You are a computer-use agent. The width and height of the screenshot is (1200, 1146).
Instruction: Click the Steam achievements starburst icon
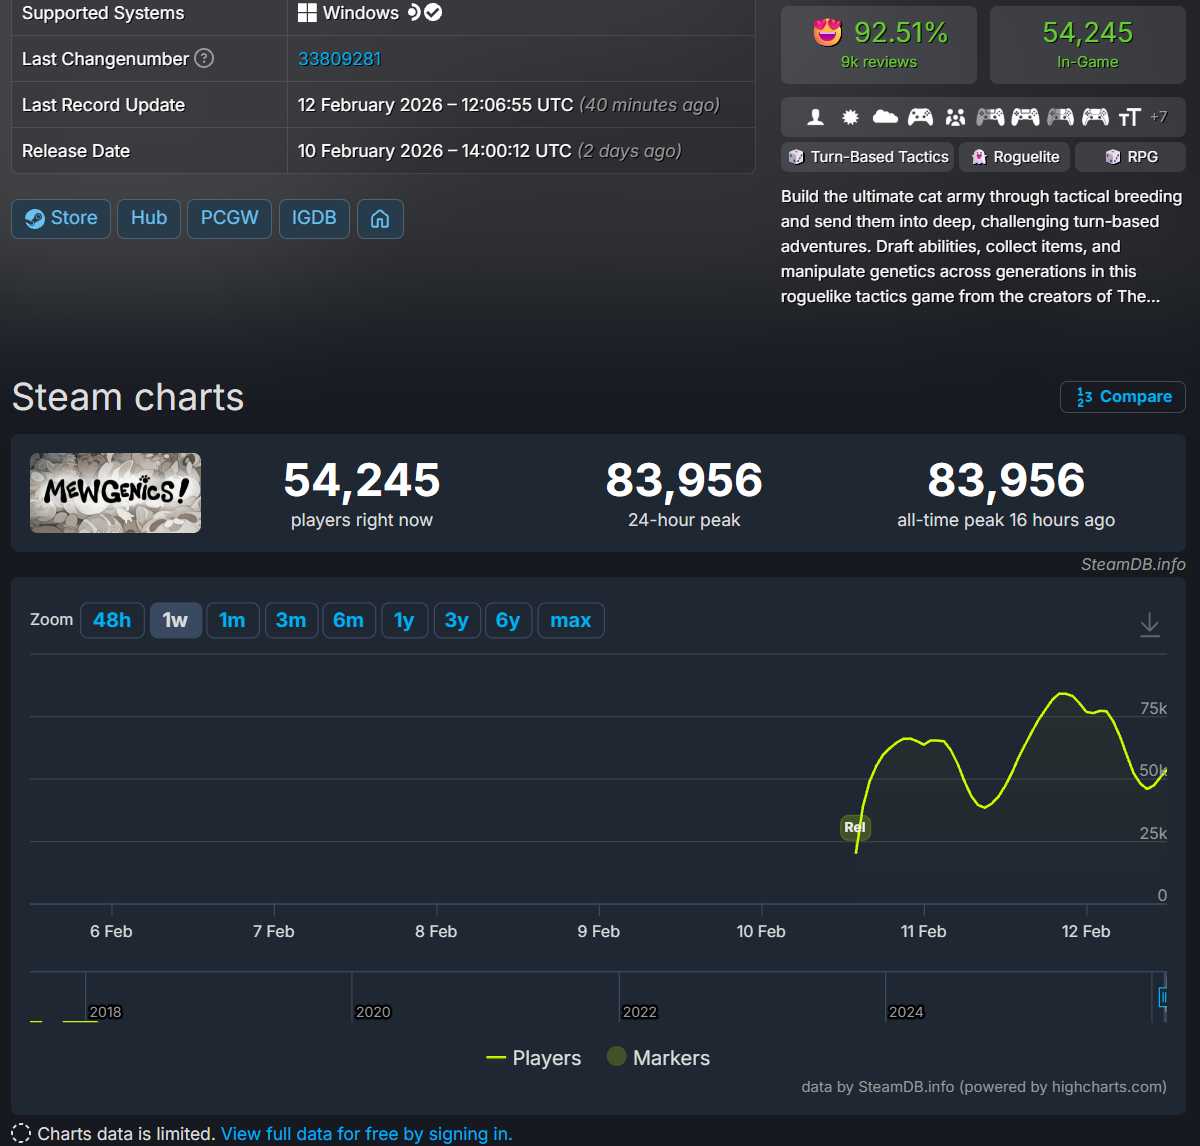click(850, 117)
